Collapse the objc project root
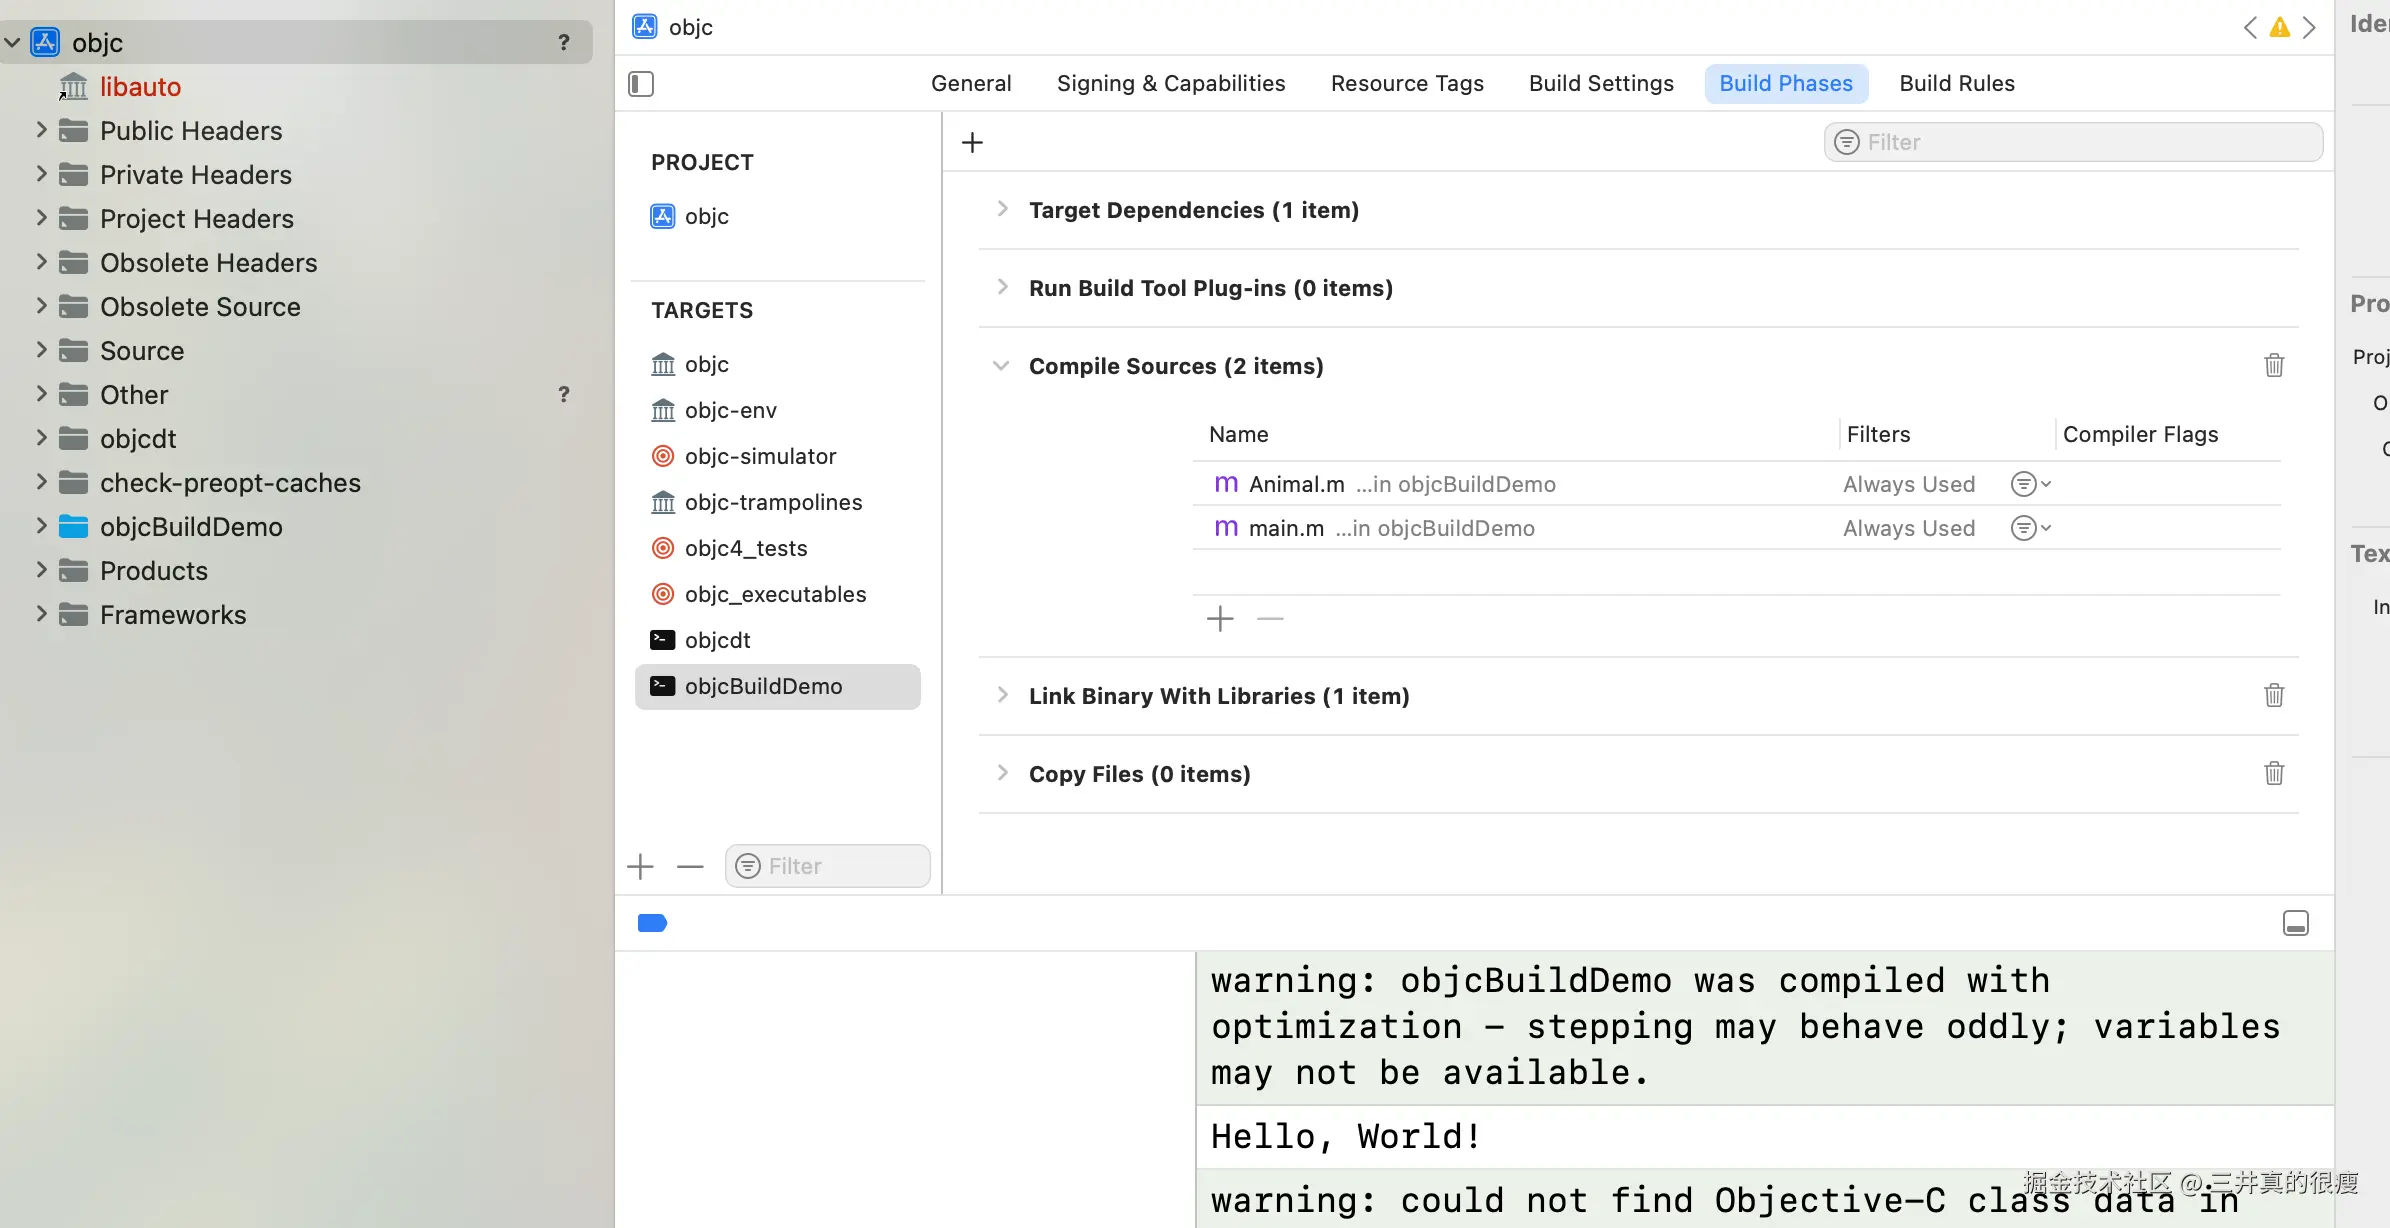2390x1228 pixels. pyautogui.click(x=12, y=42)
